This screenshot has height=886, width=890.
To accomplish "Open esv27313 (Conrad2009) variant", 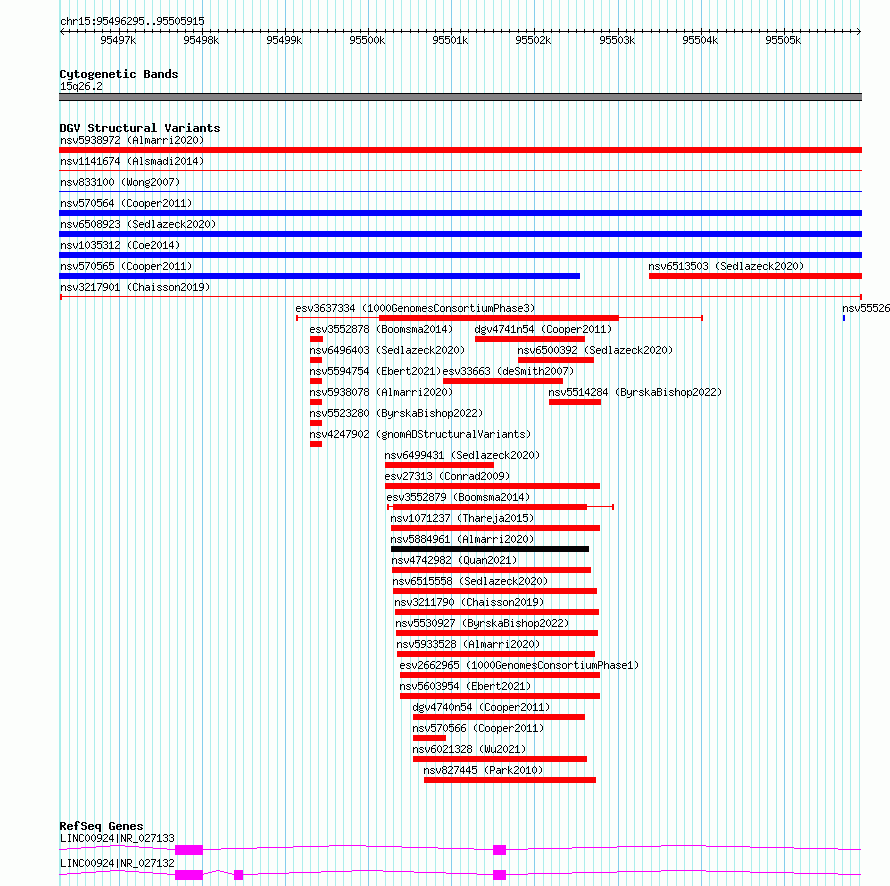I will [x=447, y=476].
